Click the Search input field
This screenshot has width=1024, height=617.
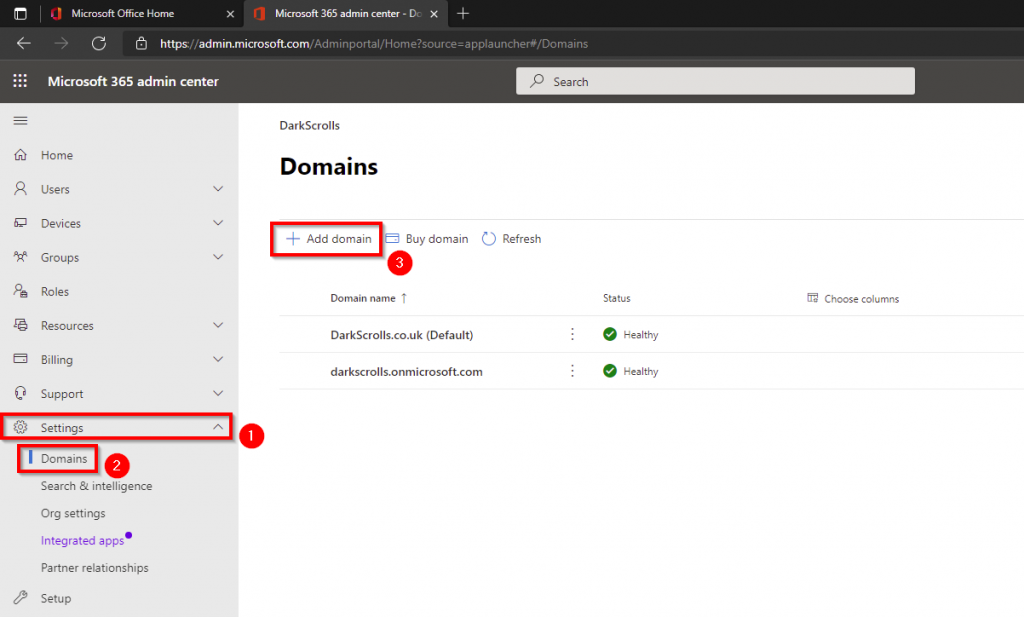point(715,81)
